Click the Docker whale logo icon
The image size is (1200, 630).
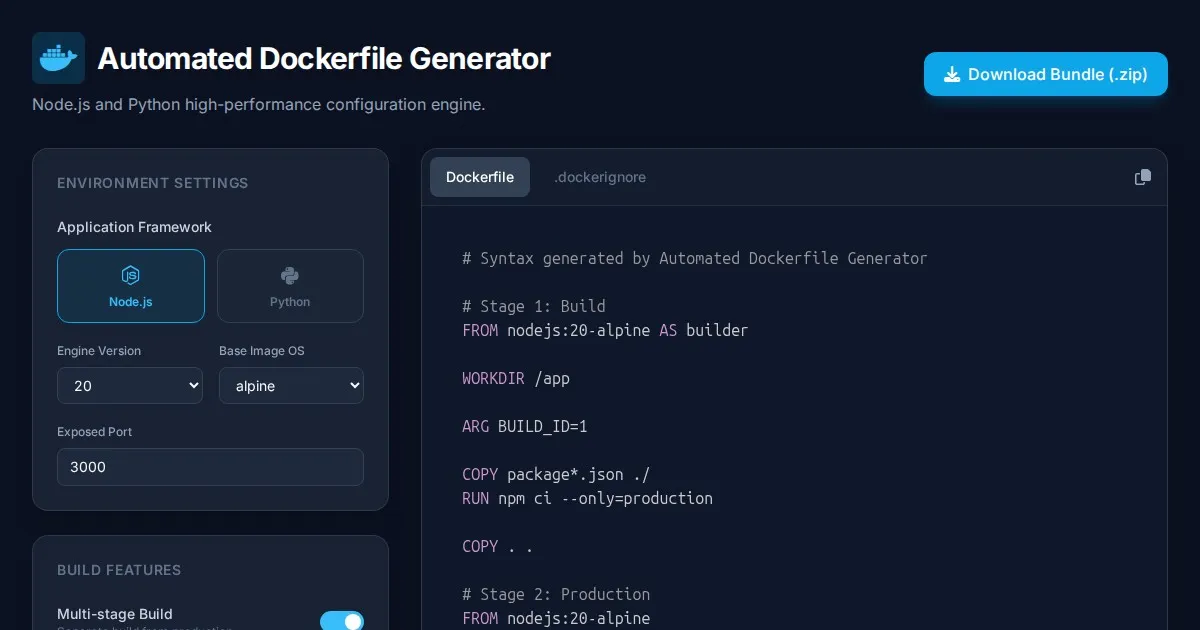[x=58, y=58]
